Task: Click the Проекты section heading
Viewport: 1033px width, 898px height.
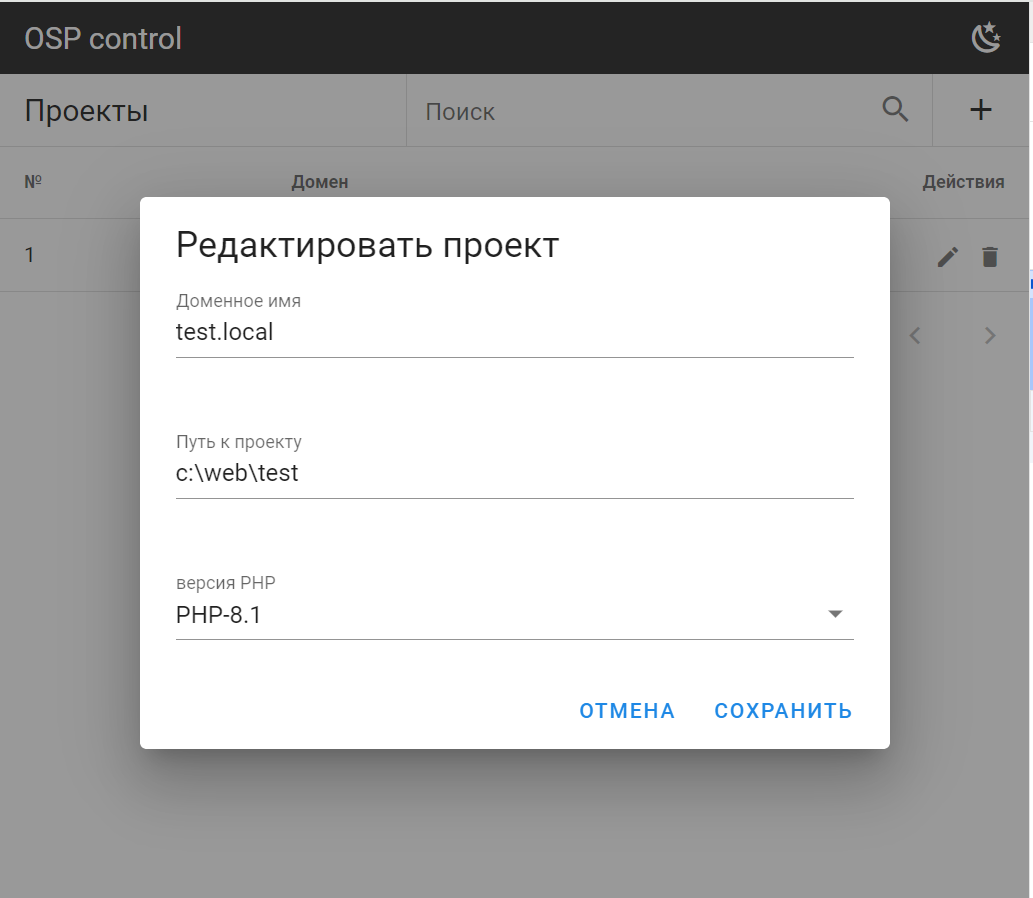Action: [86, 111]
